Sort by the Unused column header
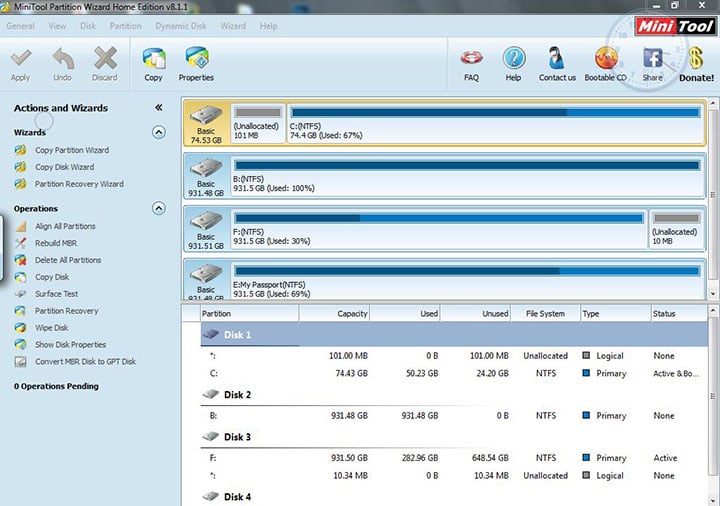This screenshot has width=720, height=506. click(x=476, y=314)
